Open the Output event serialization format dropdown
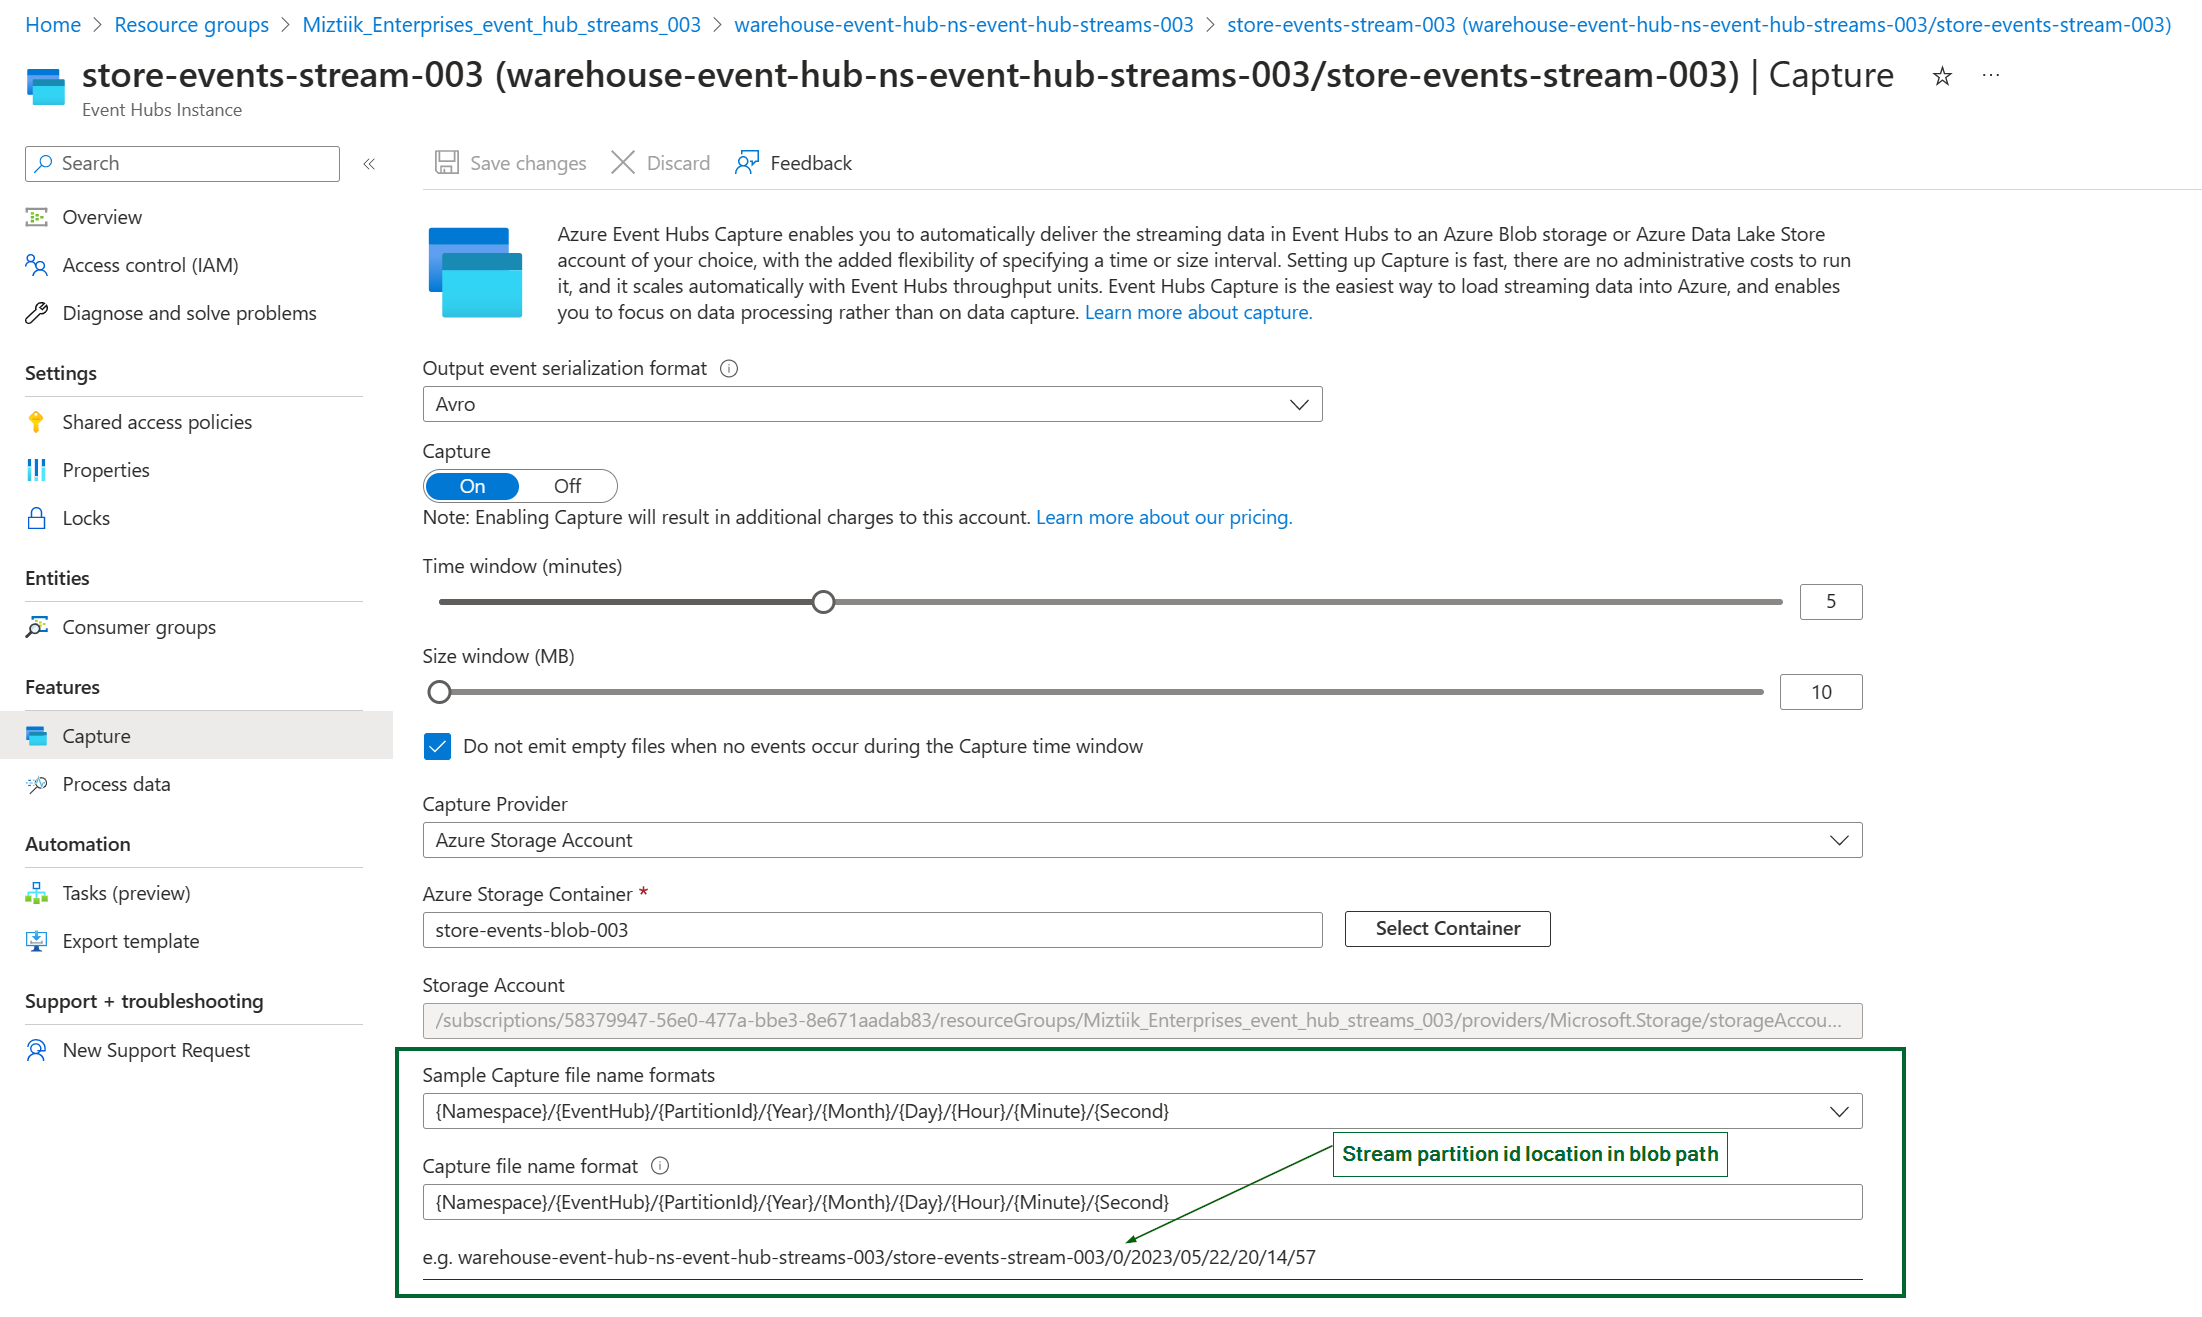 (870, 405)
